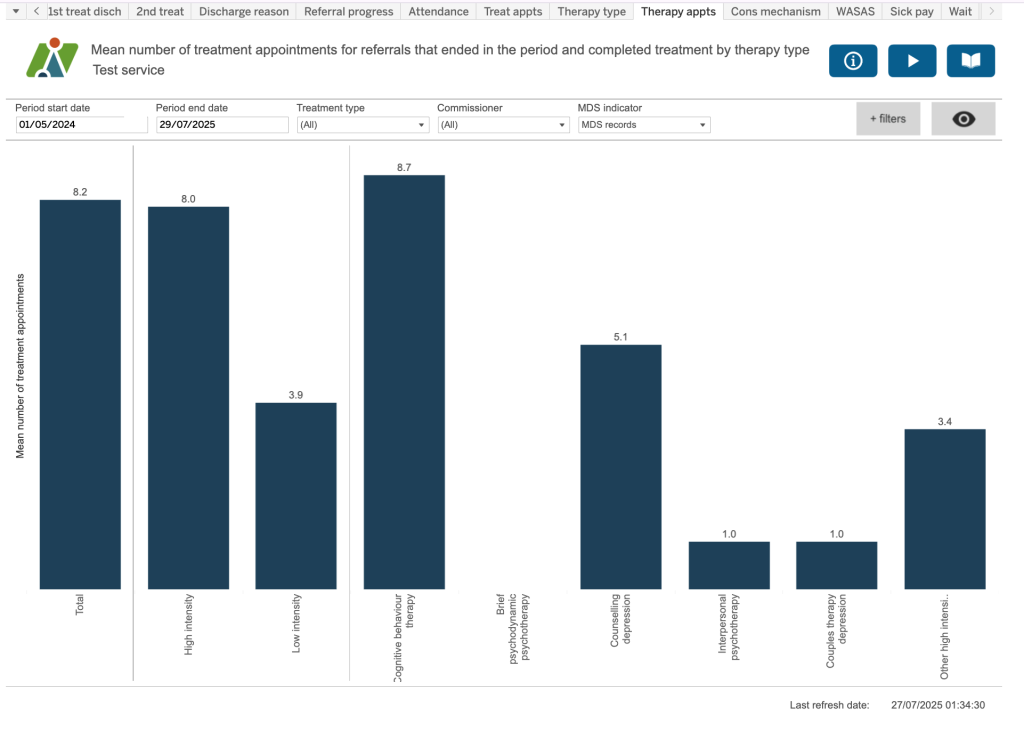Click the + filters button

tap(887, 119)
